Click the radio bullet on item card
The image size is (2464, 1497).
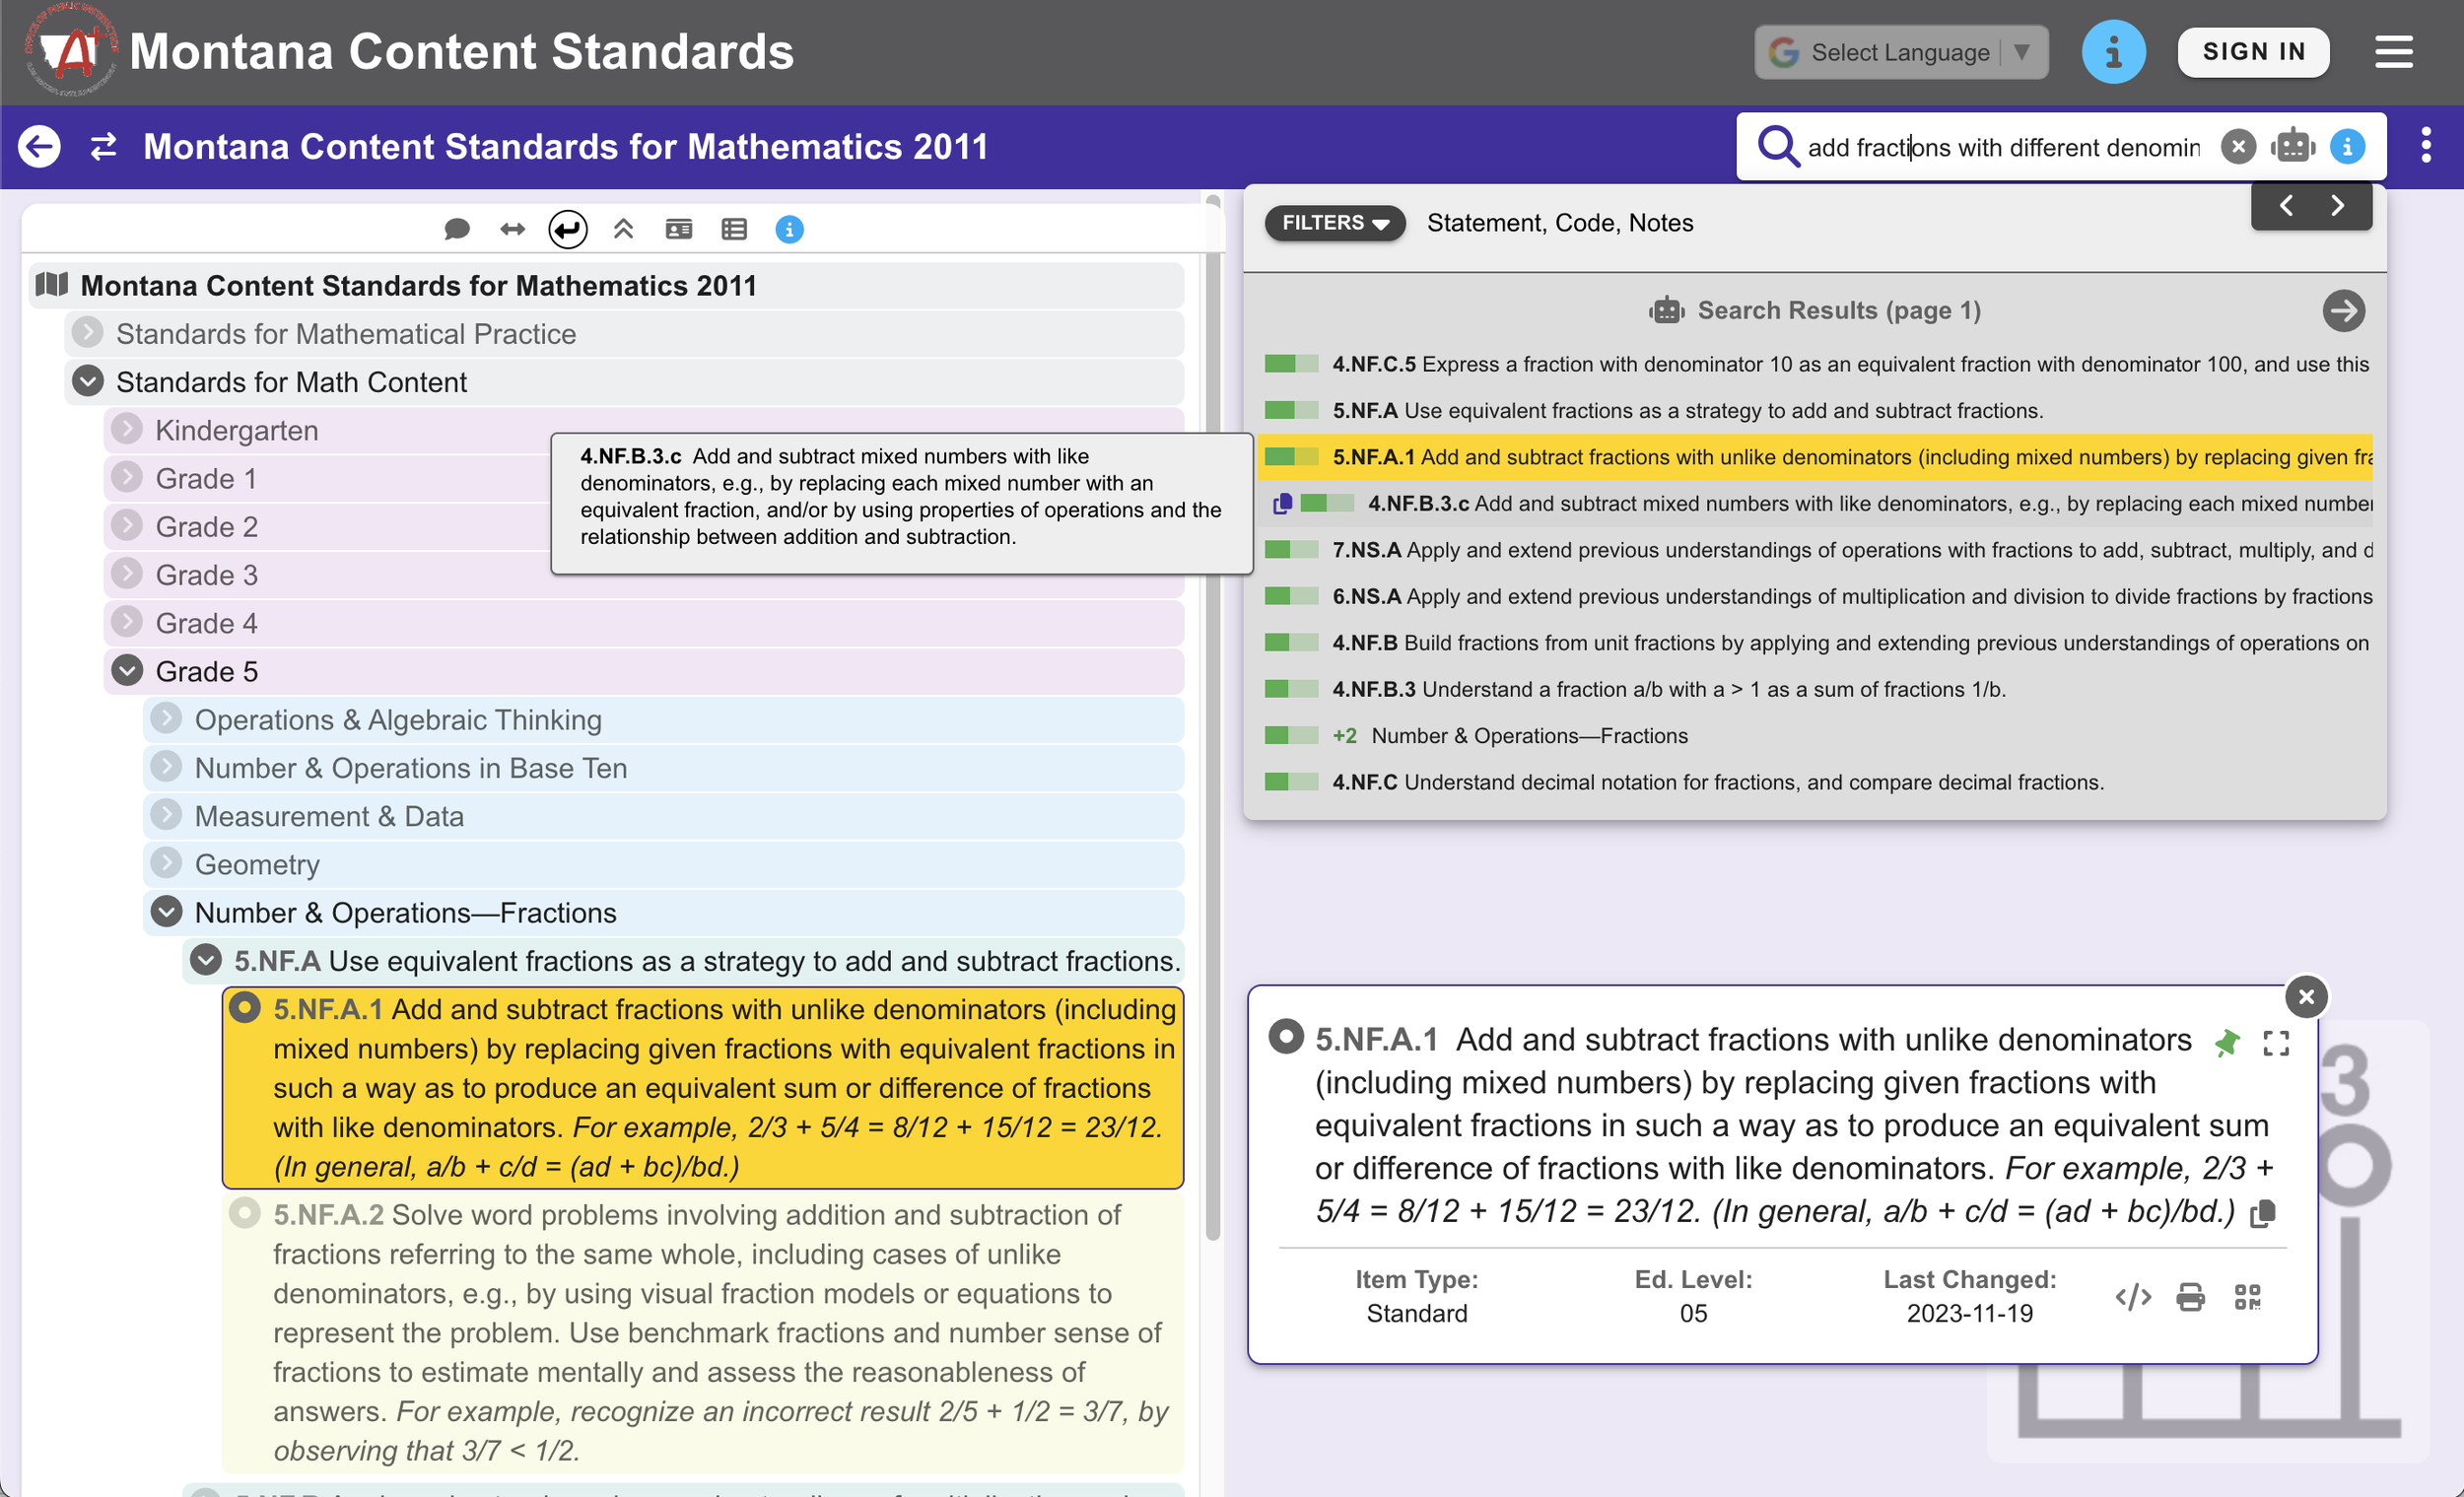click(1285, 1037)
